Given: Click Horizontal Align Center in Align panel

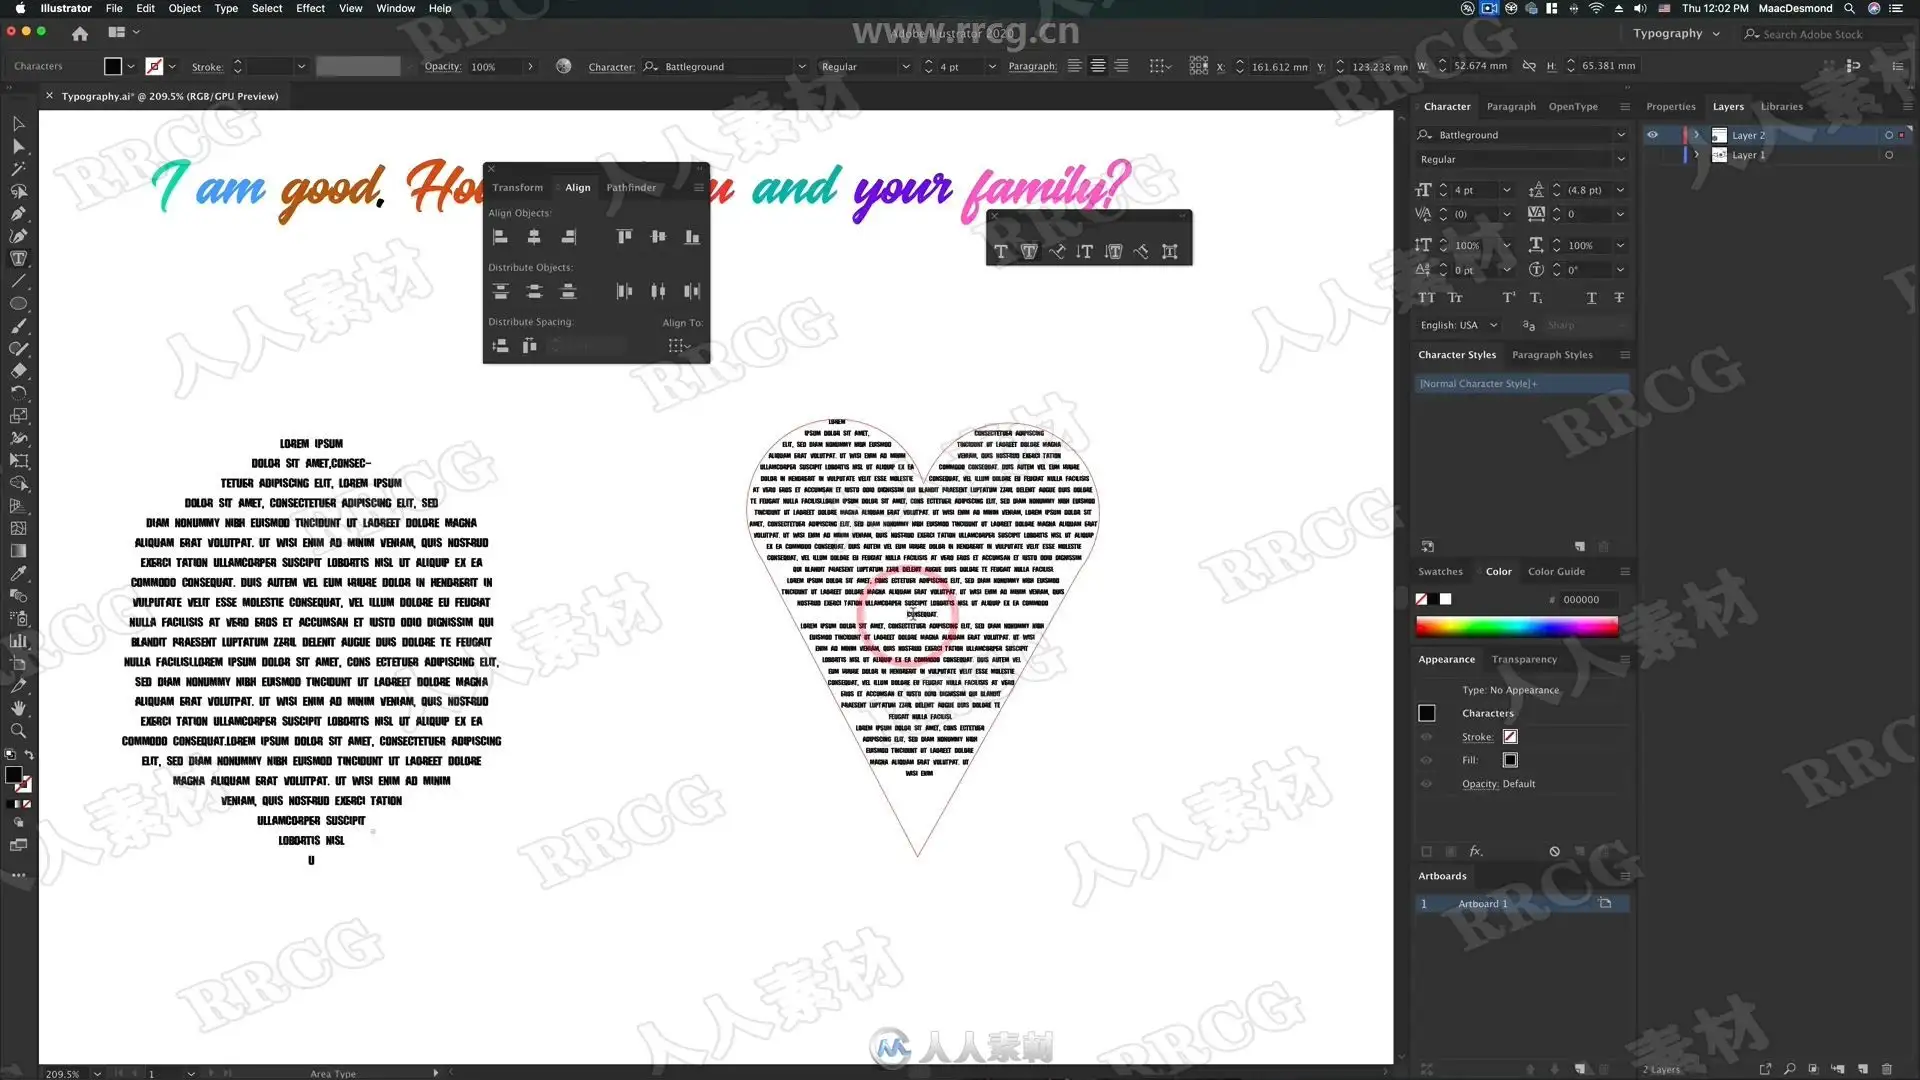Looking at the screenshot, I should [534, 237].
